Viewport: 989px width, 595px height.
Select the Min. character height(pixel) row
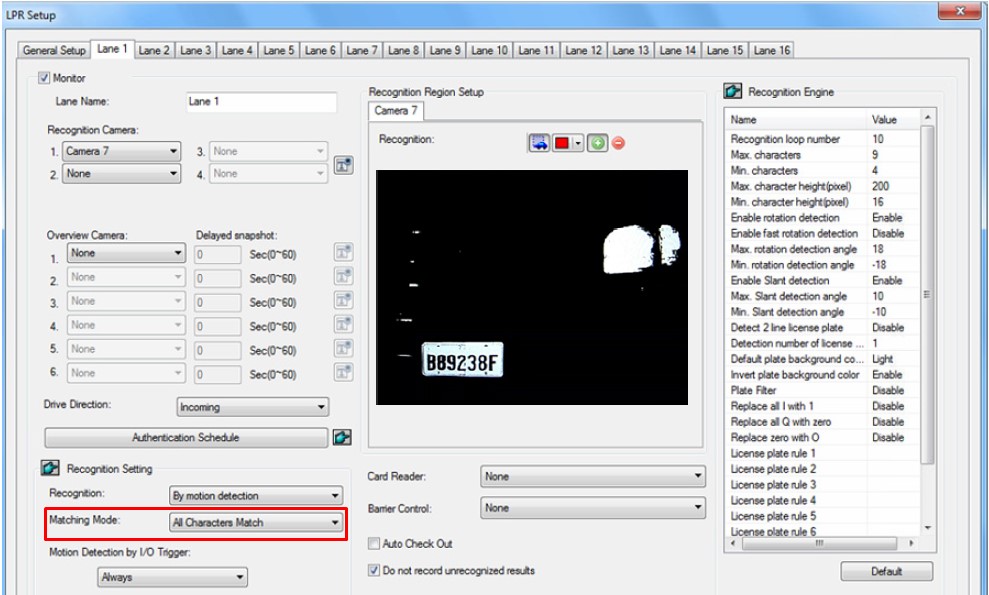coord(824,202)
